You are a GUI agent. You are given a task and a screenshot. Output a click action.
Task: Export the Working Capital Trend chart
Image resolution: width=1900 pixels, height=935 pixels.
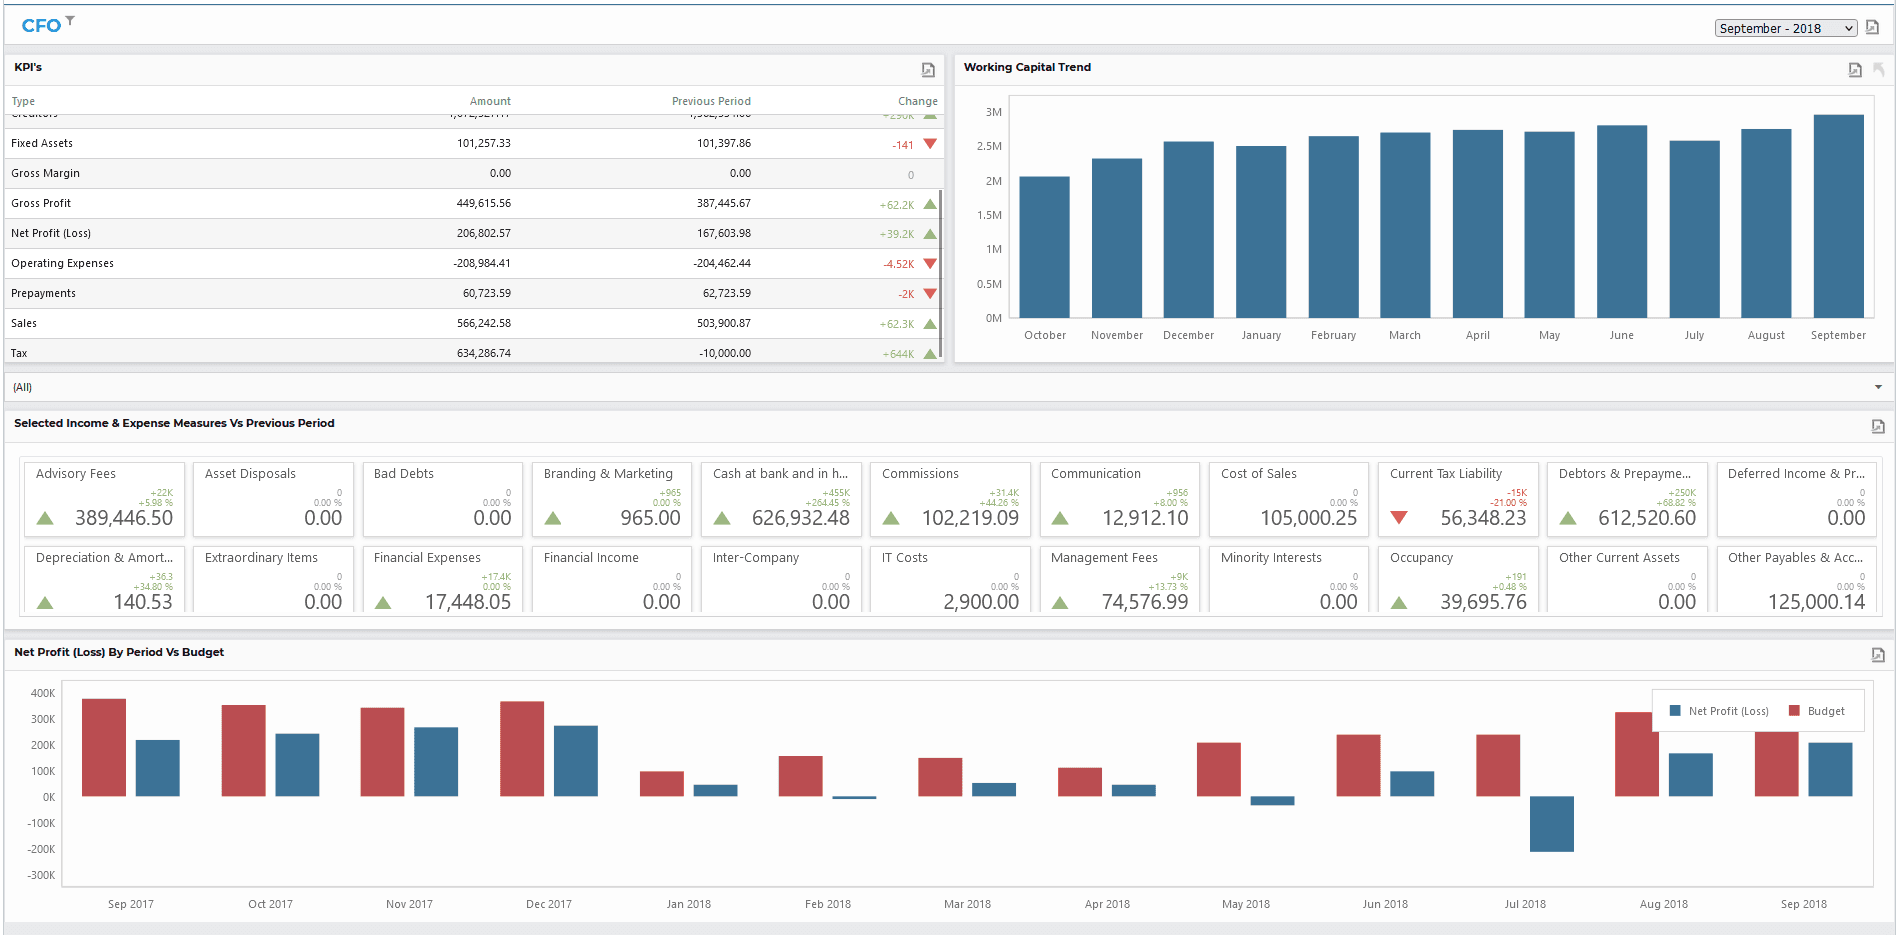(1855, 69)
